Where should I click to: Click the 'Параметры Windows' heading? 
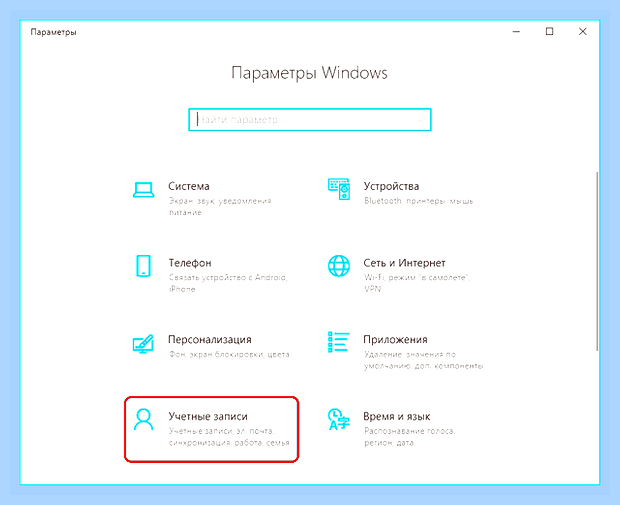point(309,73)
